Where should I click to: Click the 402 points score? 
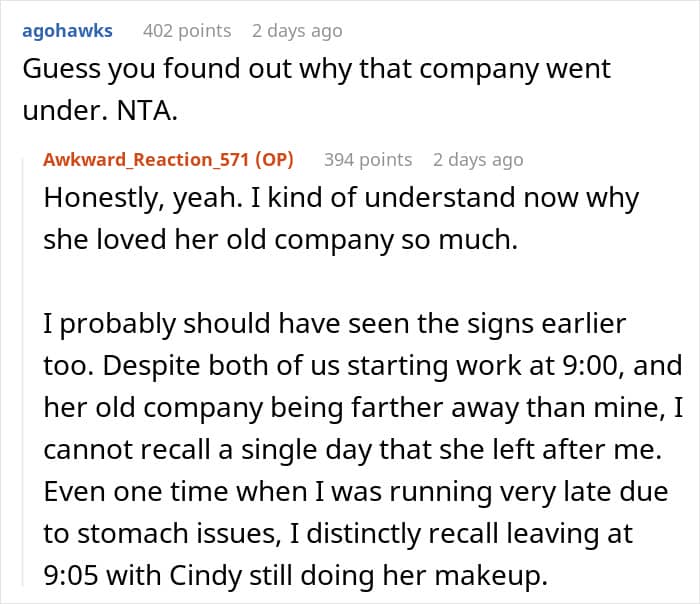tap(187, 30)
